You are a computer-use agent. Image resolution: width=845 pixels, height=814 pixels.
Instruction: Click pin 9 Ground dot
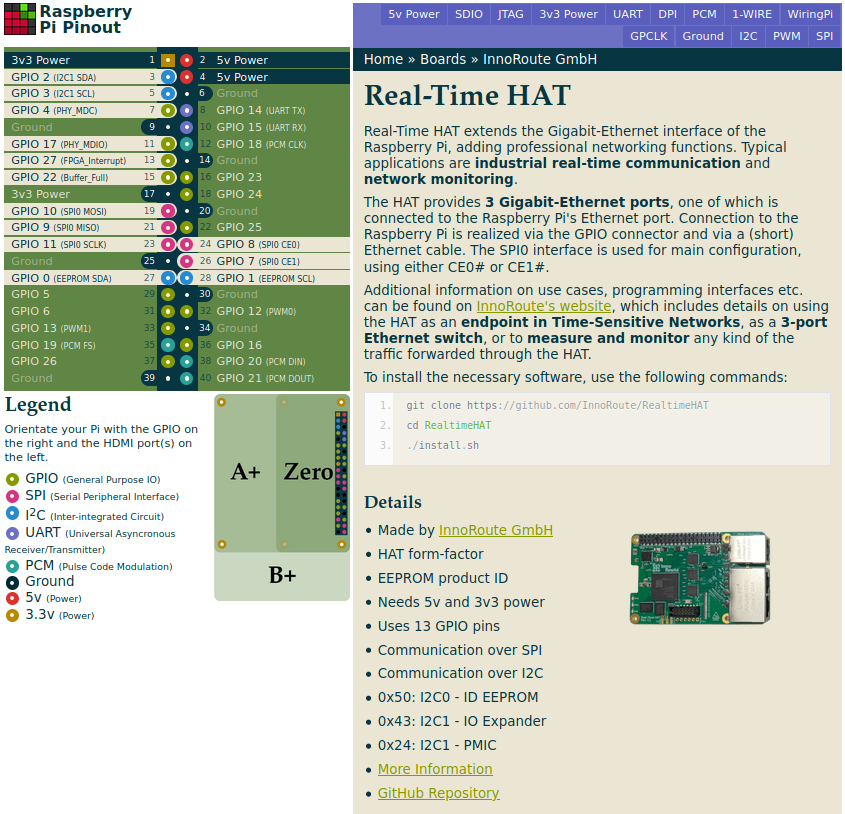tap(168, 127)
